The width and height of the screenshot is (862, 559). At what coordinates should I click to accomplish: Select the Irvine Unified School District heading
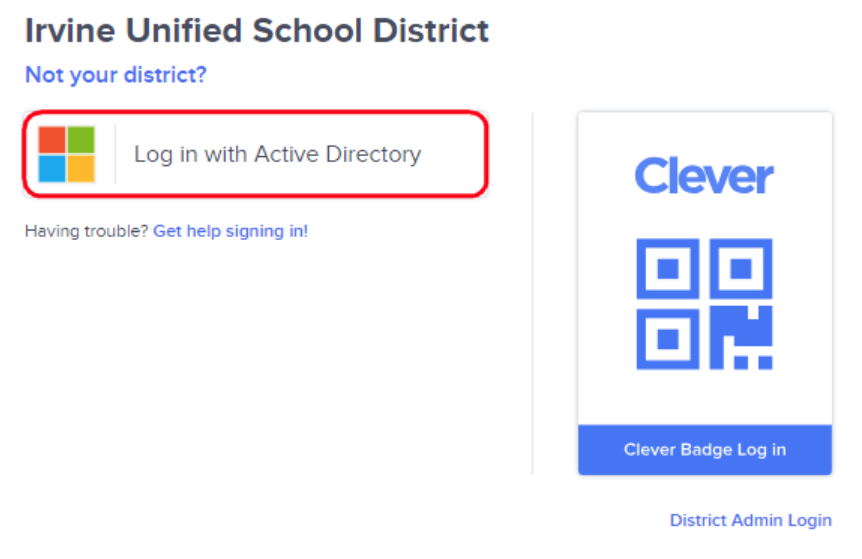point(257,31)
